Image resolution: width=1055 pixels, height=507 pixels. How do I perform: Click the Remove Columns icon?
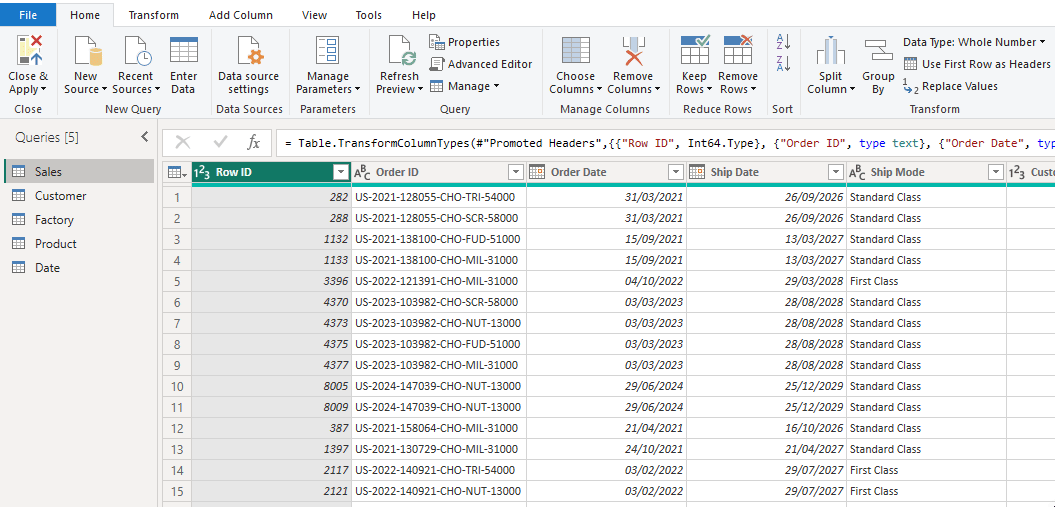coord(633,51)
